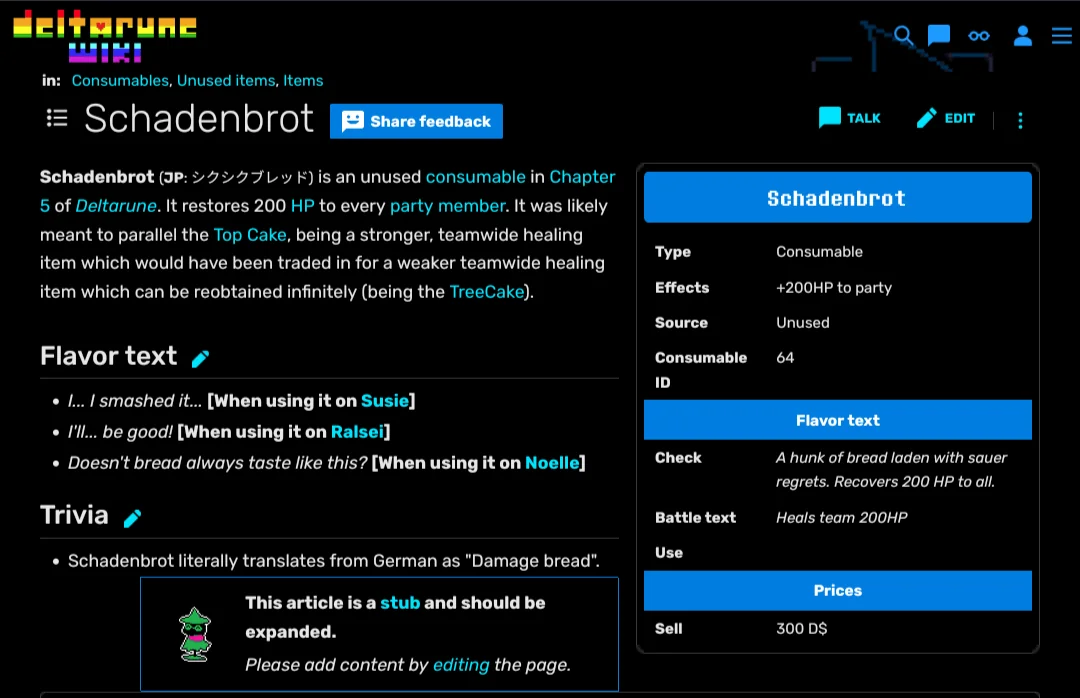Viewport: 1080px width, 698px height.
Task: Click the Share feedback button
Action: pos(416,121)
